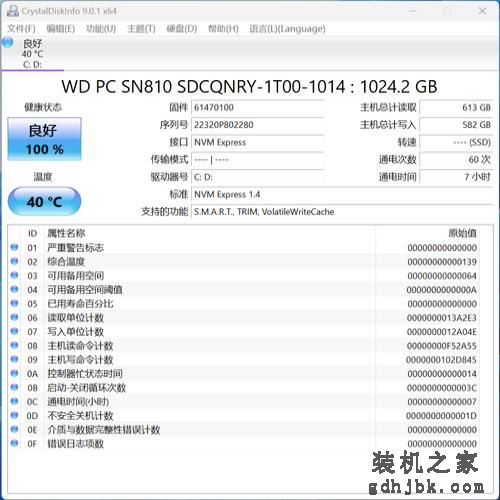
Task: Click raw value 000000000000003C
Action: pyautogui.click(x=442, y=388)
